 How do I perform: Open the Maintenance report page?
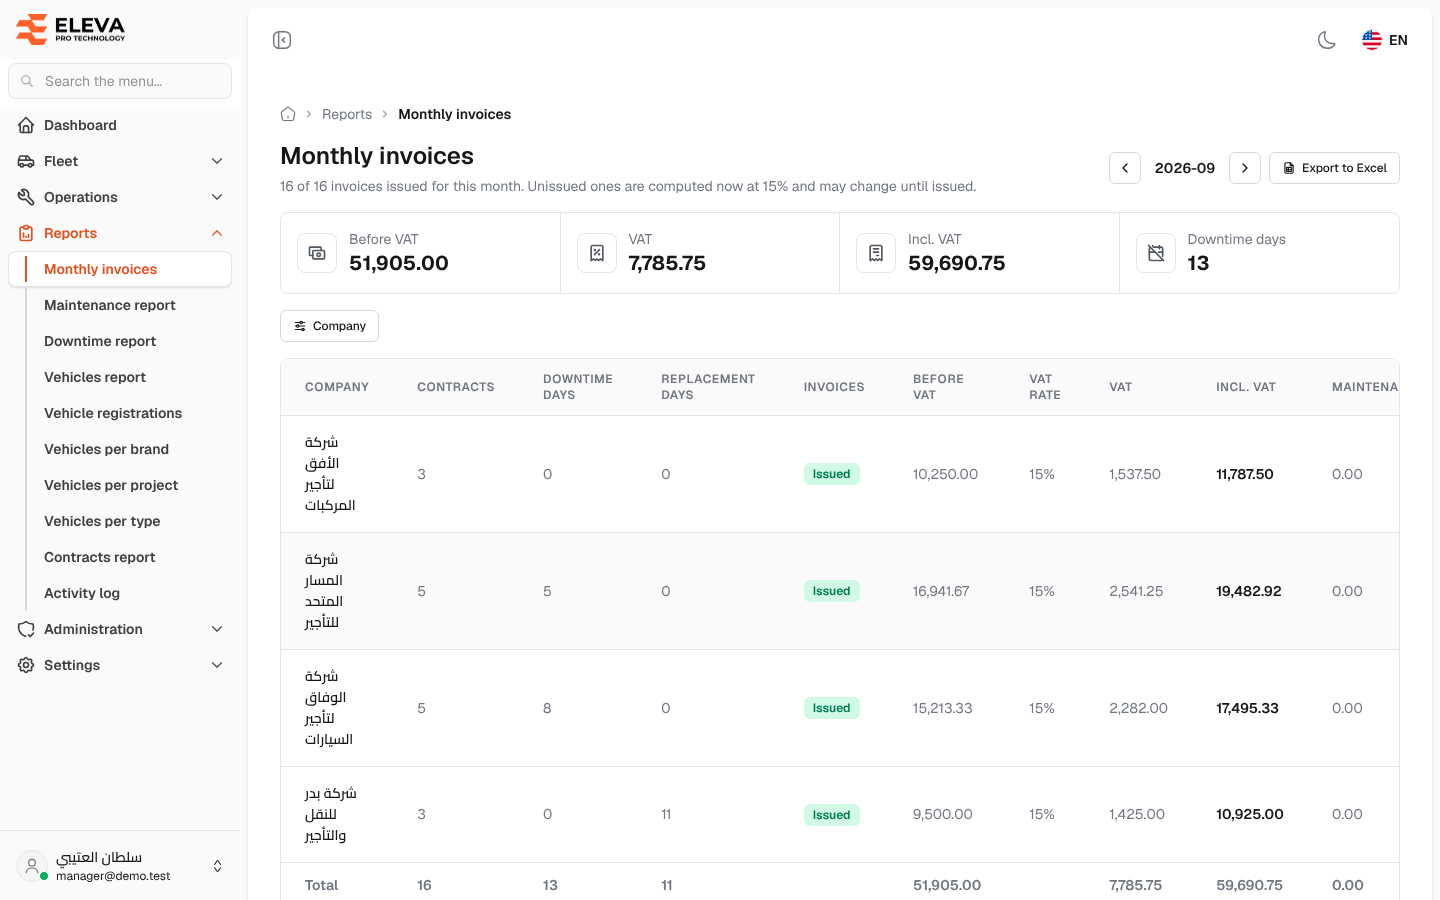[x=110, y=305]
